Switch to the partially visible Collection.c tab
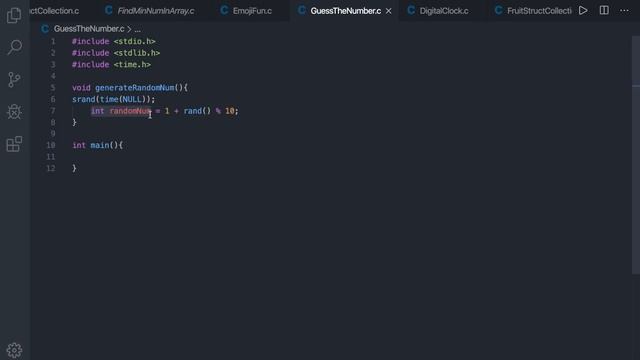 tap(55, 11)
